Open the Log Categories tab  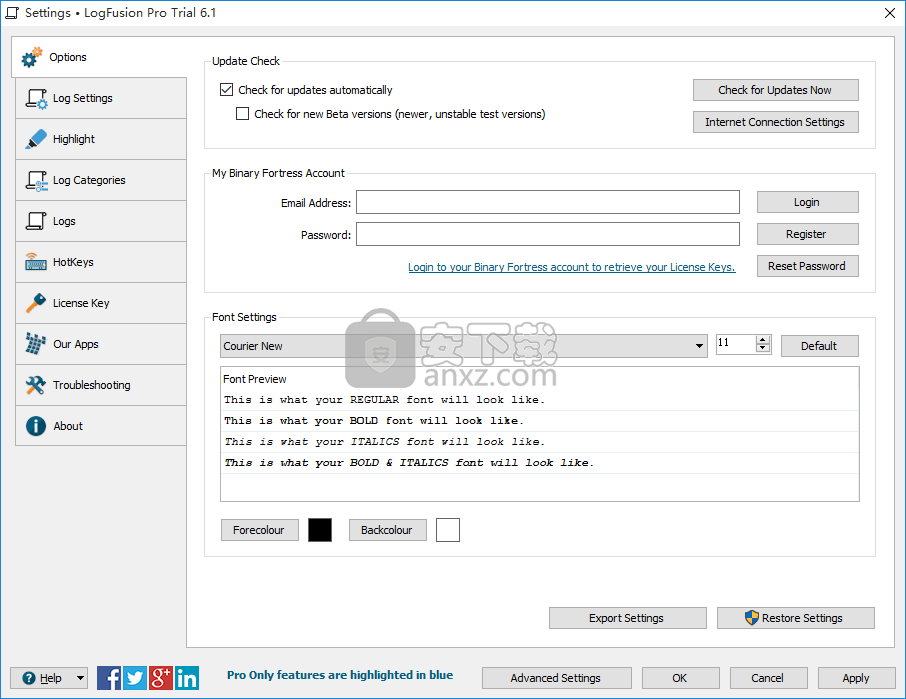pos(101,180)
